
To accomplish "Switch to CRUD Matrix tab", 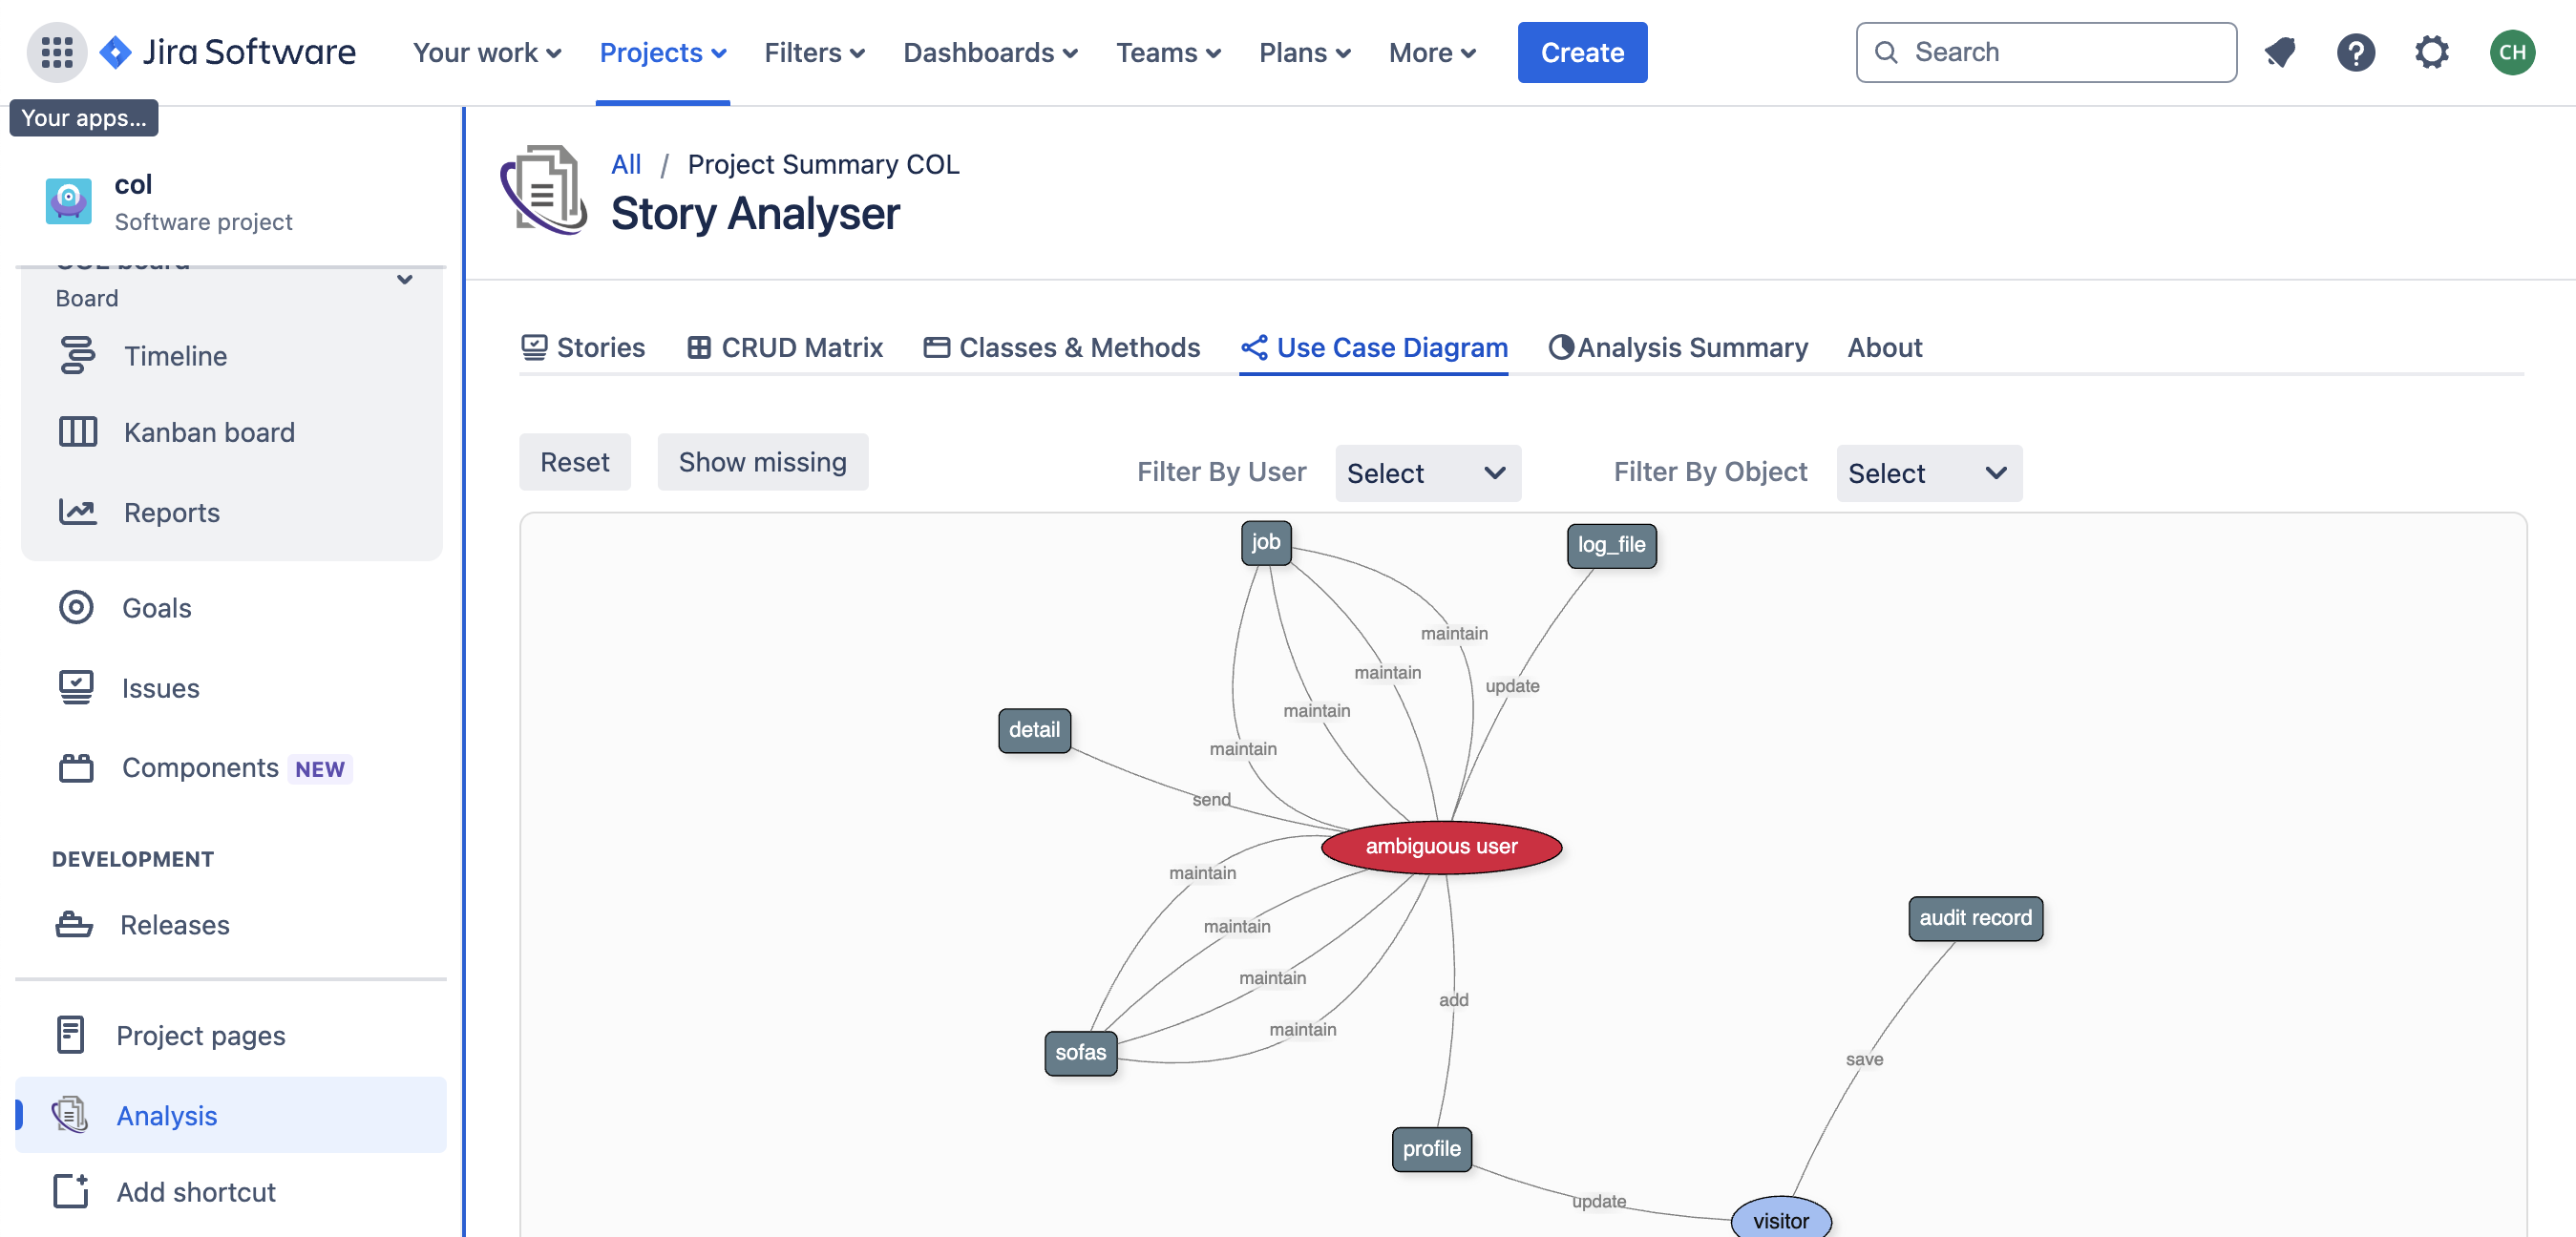I will click(x=784, y=346).
